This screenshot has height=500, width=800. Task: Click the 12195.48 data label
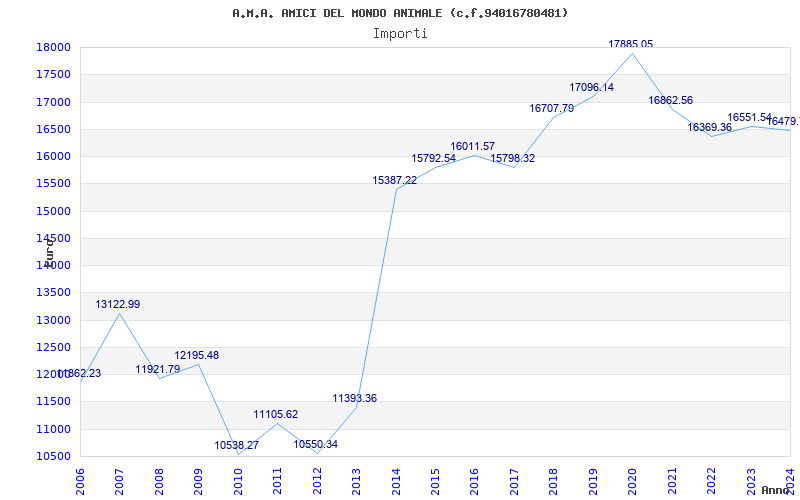tap(196, 355)
